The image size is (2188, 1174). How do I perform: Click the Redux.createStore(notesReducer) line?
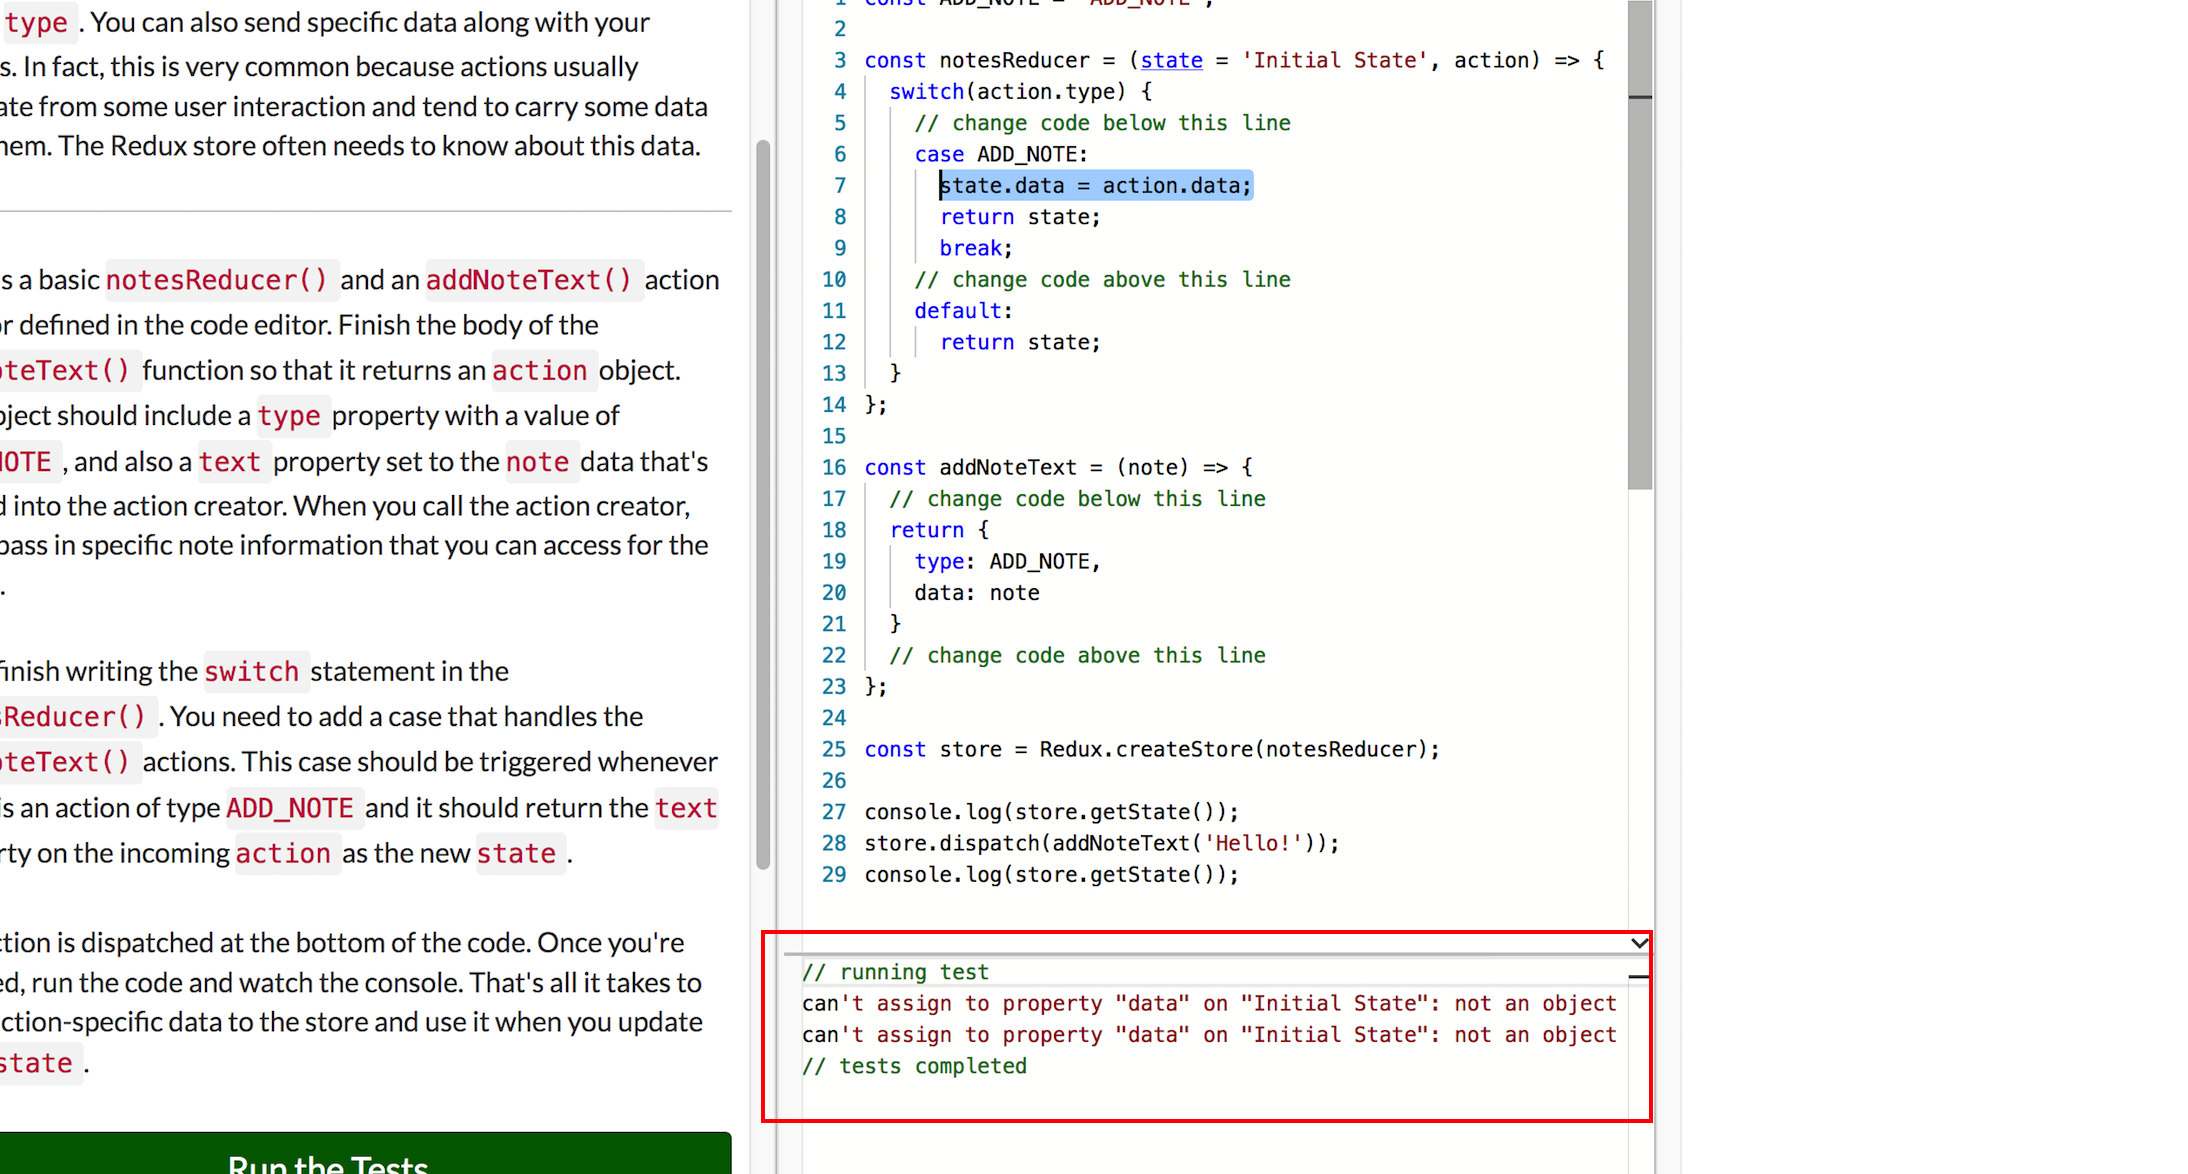(x=1152, y=749)
